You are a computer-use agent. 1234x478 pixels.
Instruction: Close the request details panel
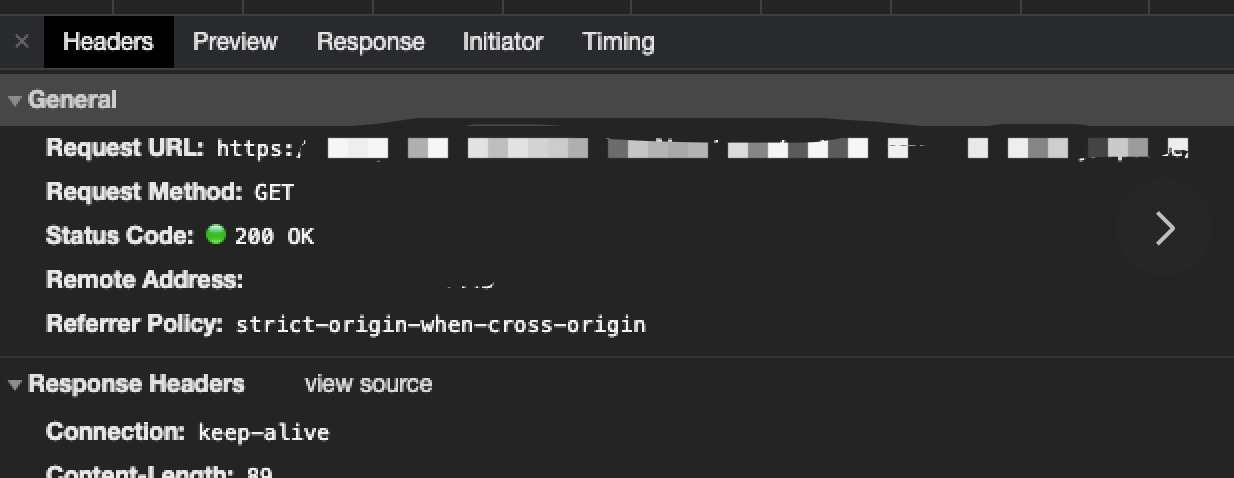pos(22,42)
